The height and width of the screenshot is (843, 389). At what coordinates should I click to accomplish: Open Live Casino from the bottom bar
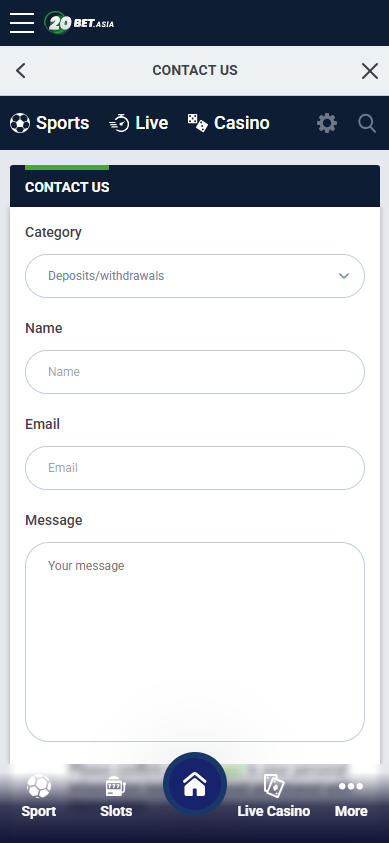273,796
